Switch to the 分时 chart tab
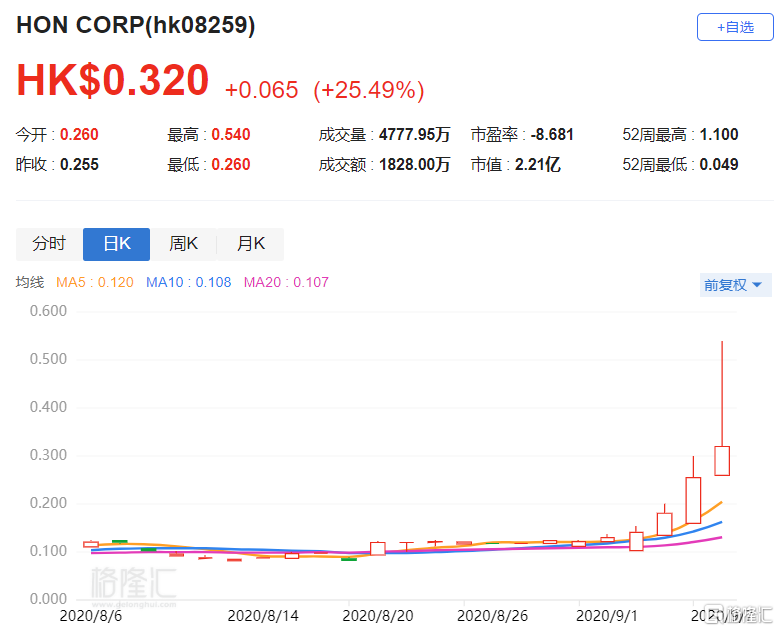 coord(49,244)
